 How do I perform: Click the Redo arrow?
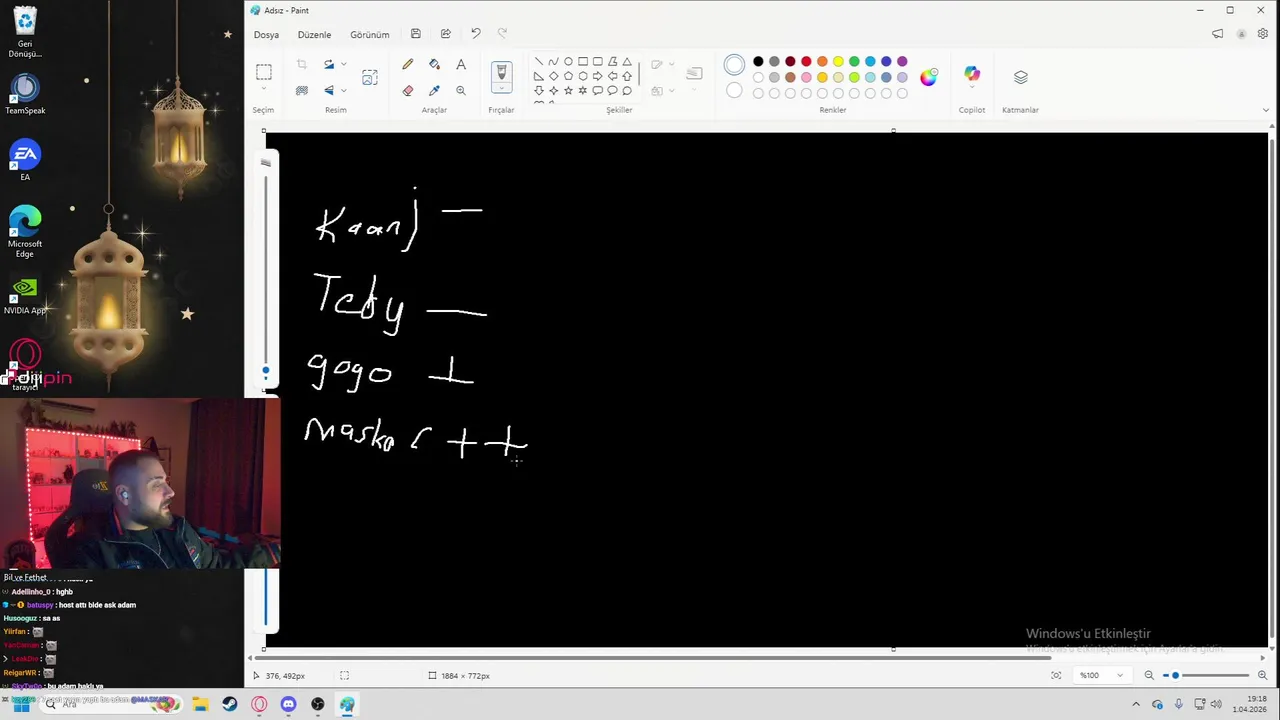(502, 34)
